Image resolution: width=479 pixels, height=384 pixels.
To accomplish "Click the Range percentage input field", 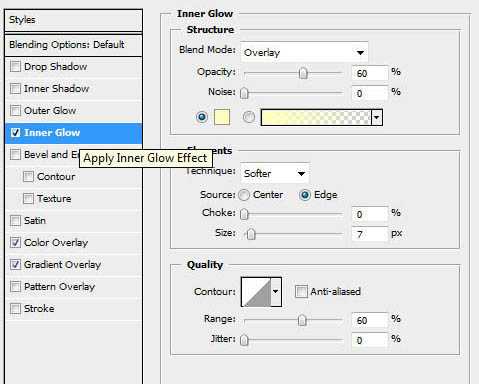I will click(x=370, y=320).
